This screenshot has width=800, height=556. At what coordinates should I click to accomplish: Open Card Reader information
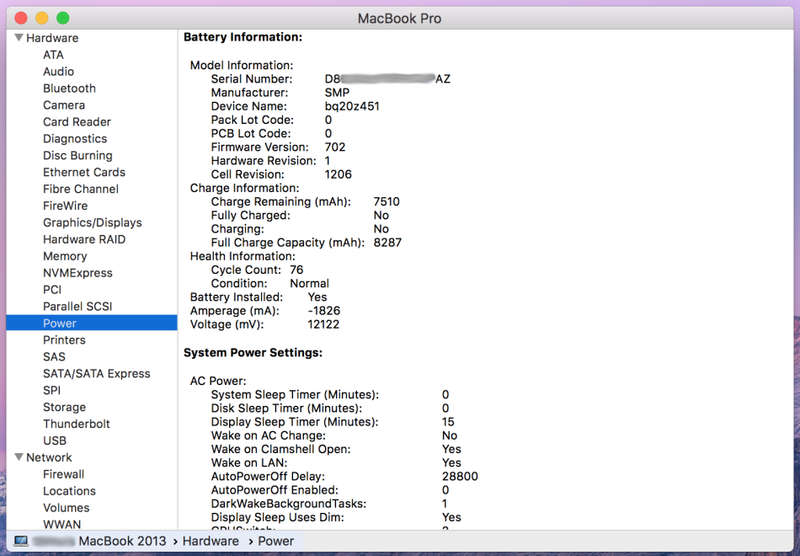tap(77, 122)
